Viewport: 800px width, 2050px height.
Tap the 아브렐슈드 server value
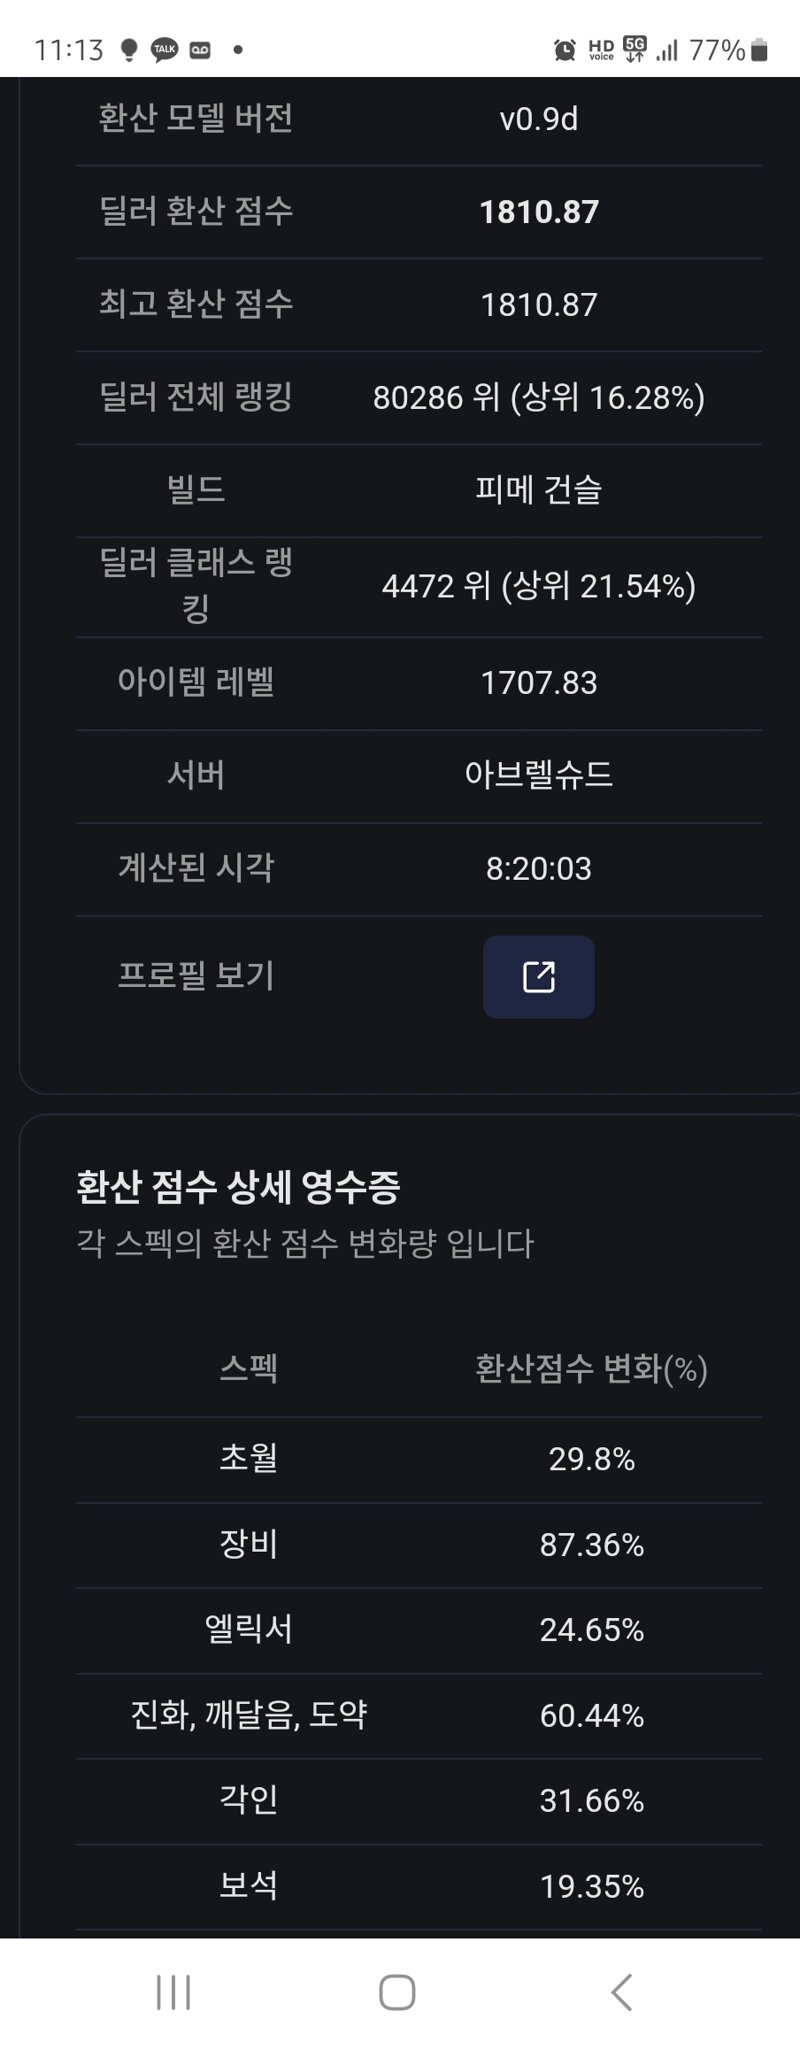tap(539, 775)
